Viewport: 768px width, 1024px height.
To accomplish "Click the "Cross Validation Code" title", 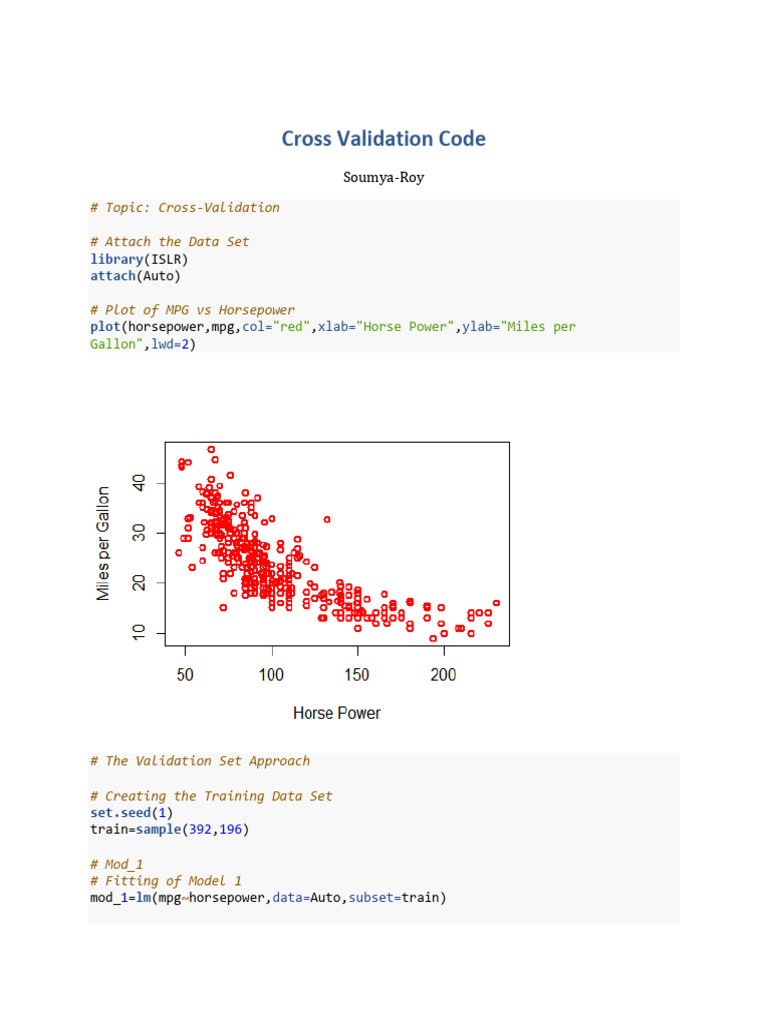I will (383, 139).
